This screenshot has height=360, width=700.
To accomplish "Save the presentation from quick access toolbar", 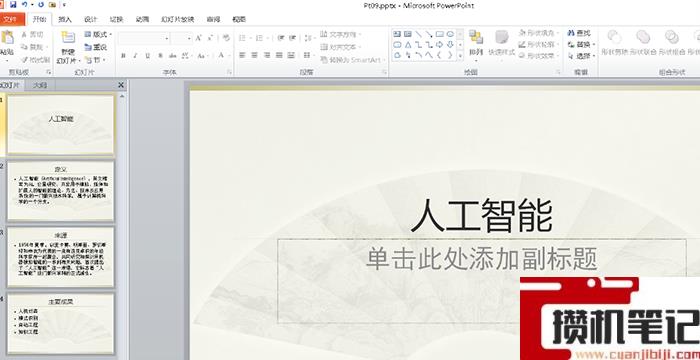I will coord(13,4).
